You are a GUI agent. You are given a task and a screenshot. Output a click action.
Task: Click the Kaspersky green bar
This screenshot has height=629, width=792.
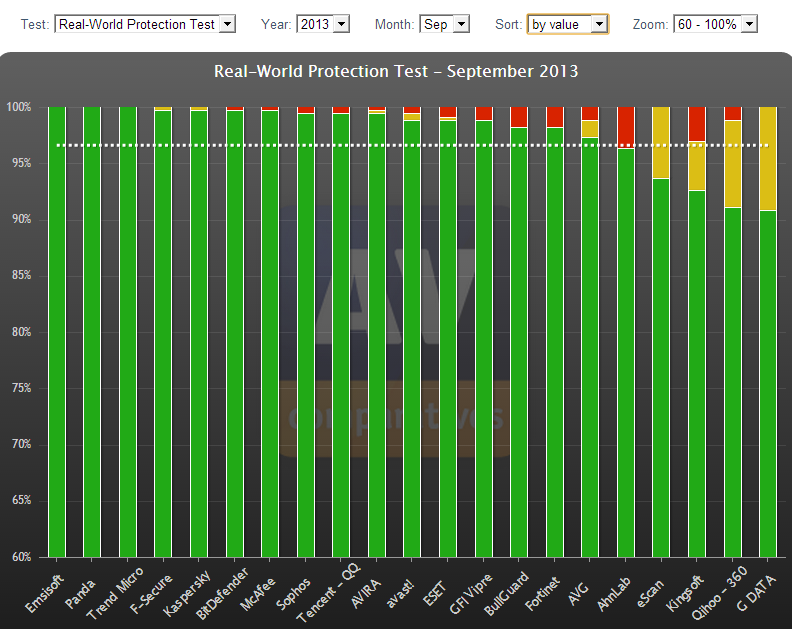[x=199, y=334]
